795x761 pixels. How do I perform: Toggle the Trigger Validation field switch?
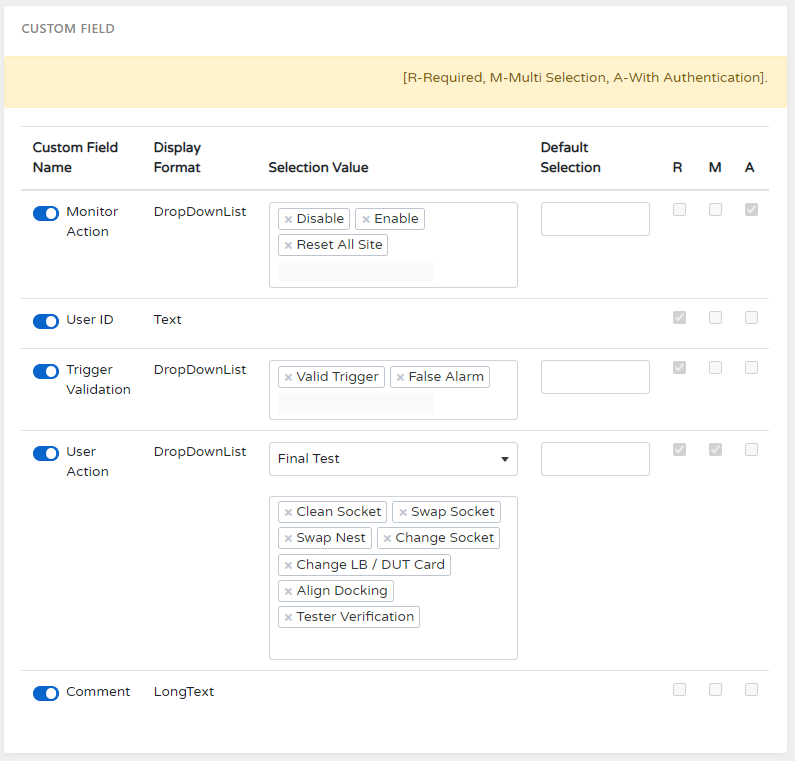pyautogui.click(x=46, y=371)
